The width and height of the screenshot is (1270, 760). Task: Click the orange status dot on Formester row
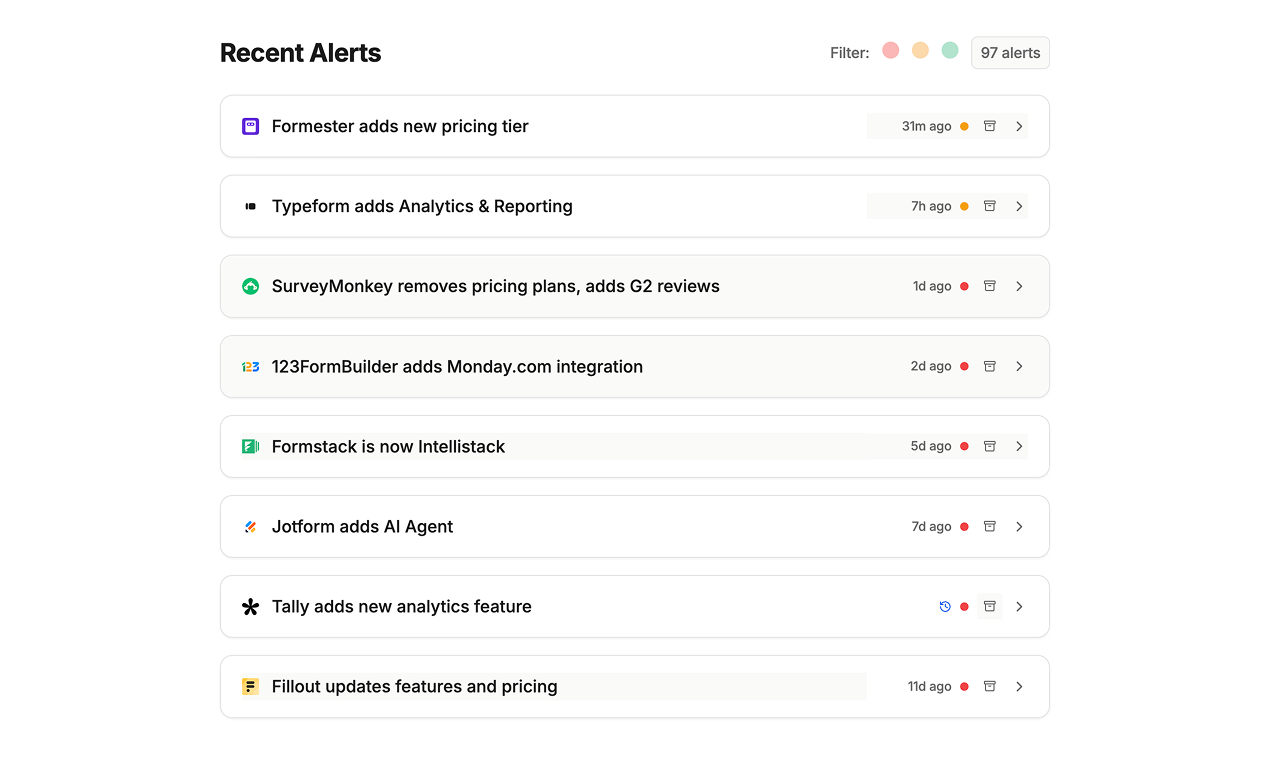964,126
